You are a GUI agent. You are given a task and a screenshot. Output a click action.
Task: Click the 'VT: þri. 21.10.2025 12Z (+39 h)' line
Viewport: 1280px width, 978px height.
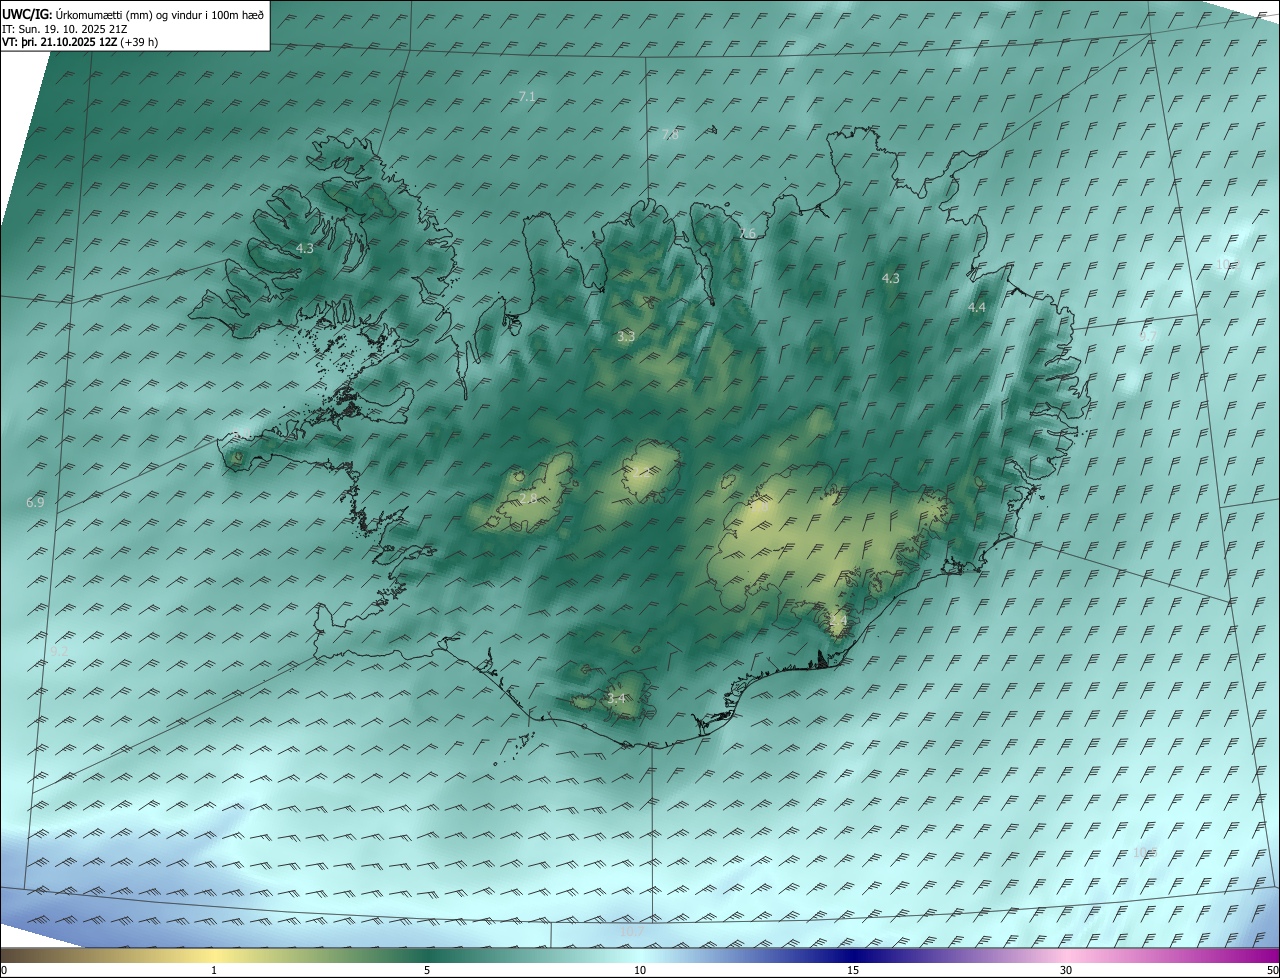coord(80,42)
